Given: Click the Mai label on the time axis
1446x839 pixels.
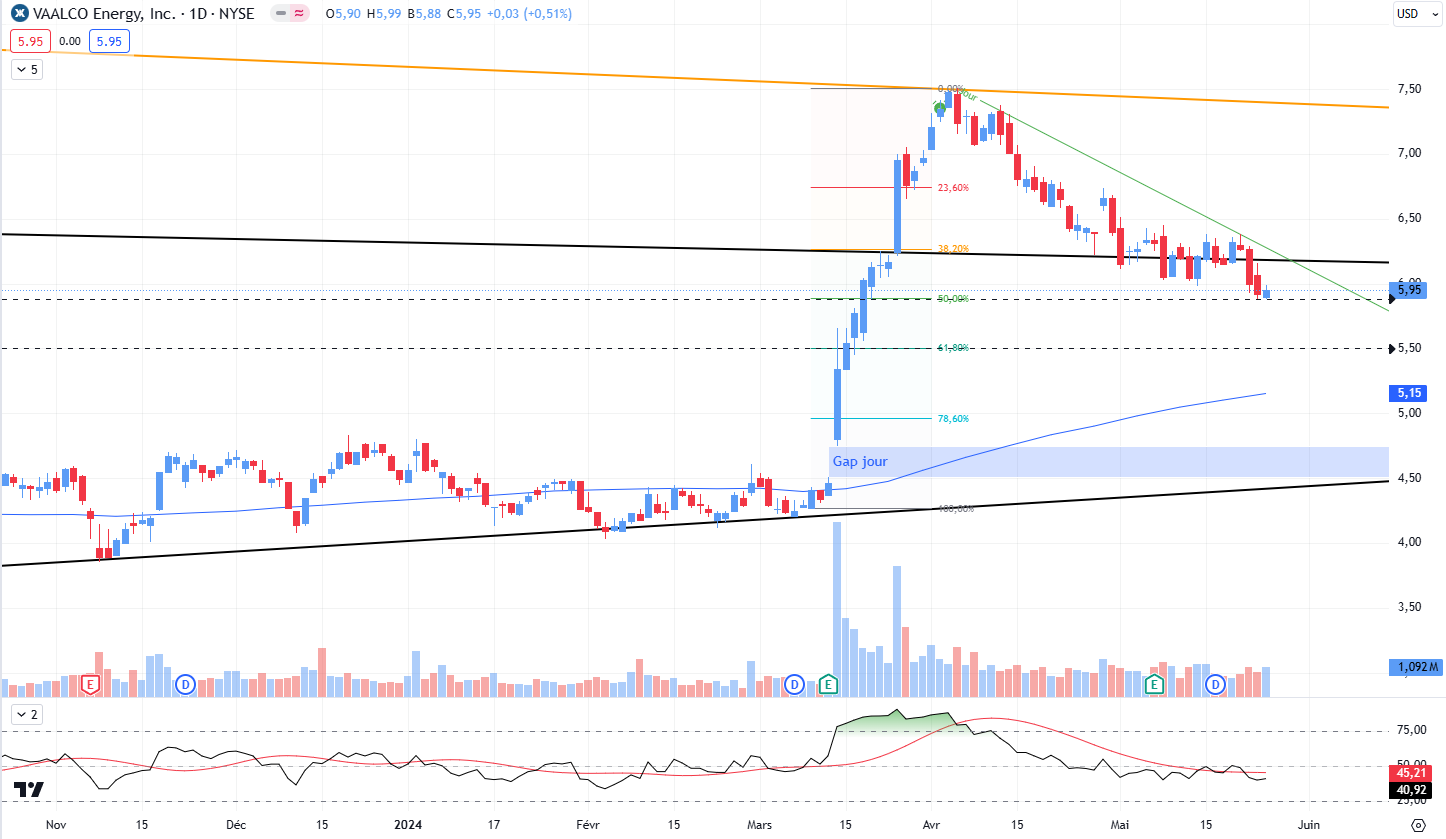Looking at the screenshot, I should [x=1120, y=825].
